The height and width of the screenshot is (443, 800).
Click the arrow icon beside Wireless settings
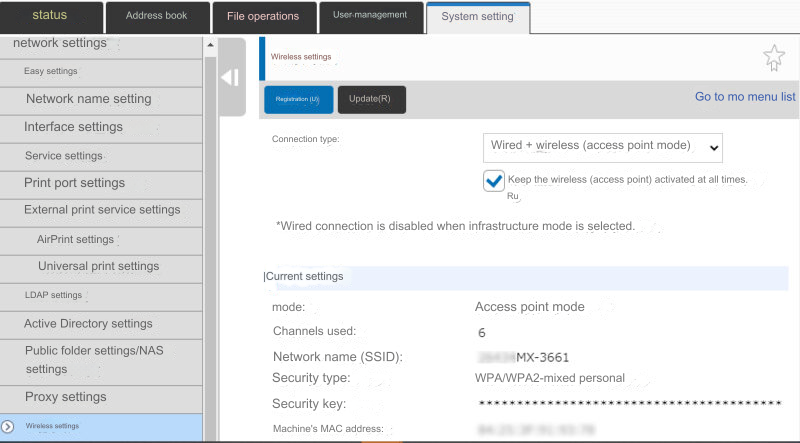click(8, 426)
